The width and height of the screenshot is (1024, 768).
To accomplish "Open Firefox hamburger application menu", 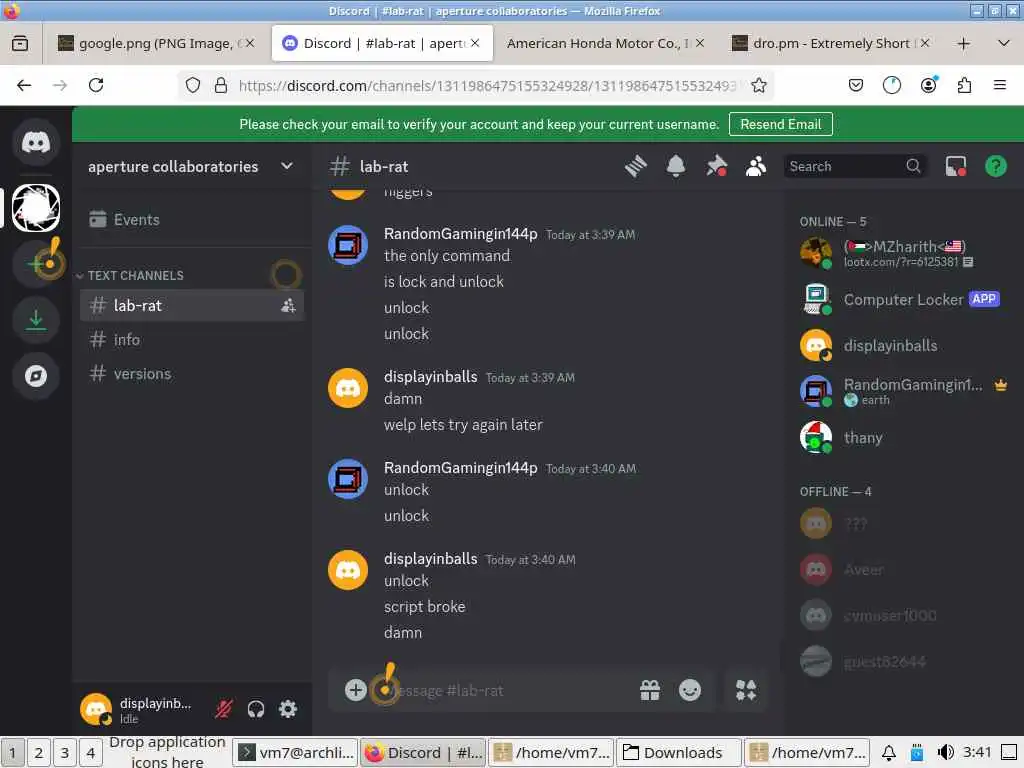I will coord(1000,85).
